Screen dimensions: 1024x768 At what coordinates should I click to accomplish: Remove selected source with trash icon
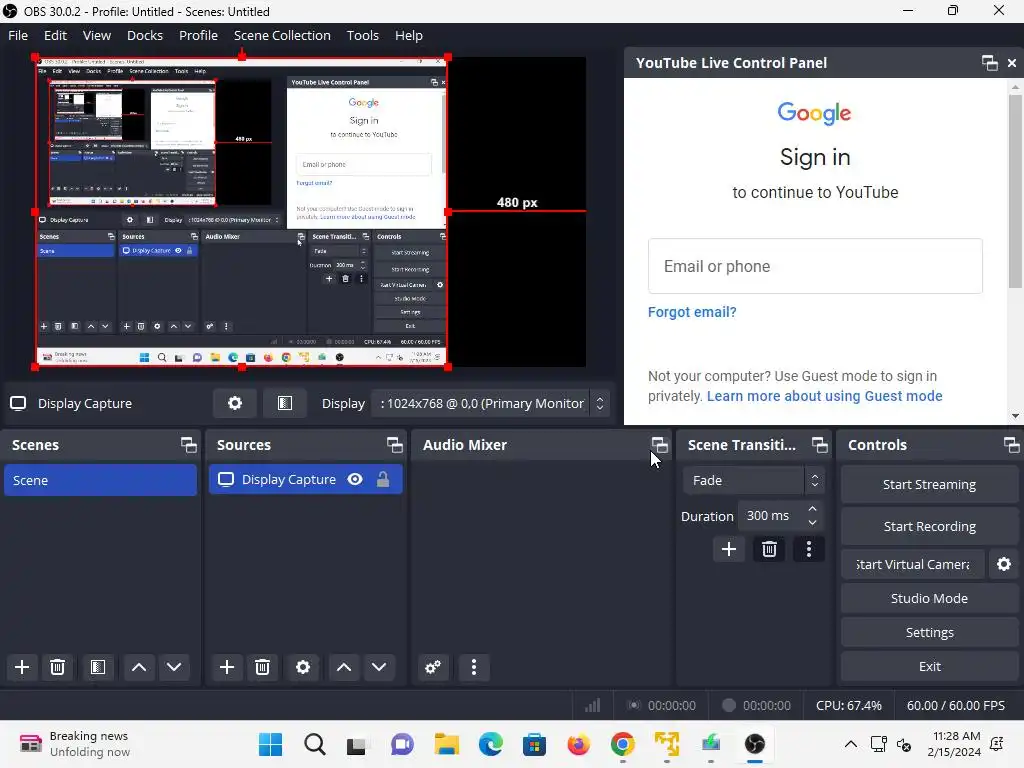coord(263,667)
